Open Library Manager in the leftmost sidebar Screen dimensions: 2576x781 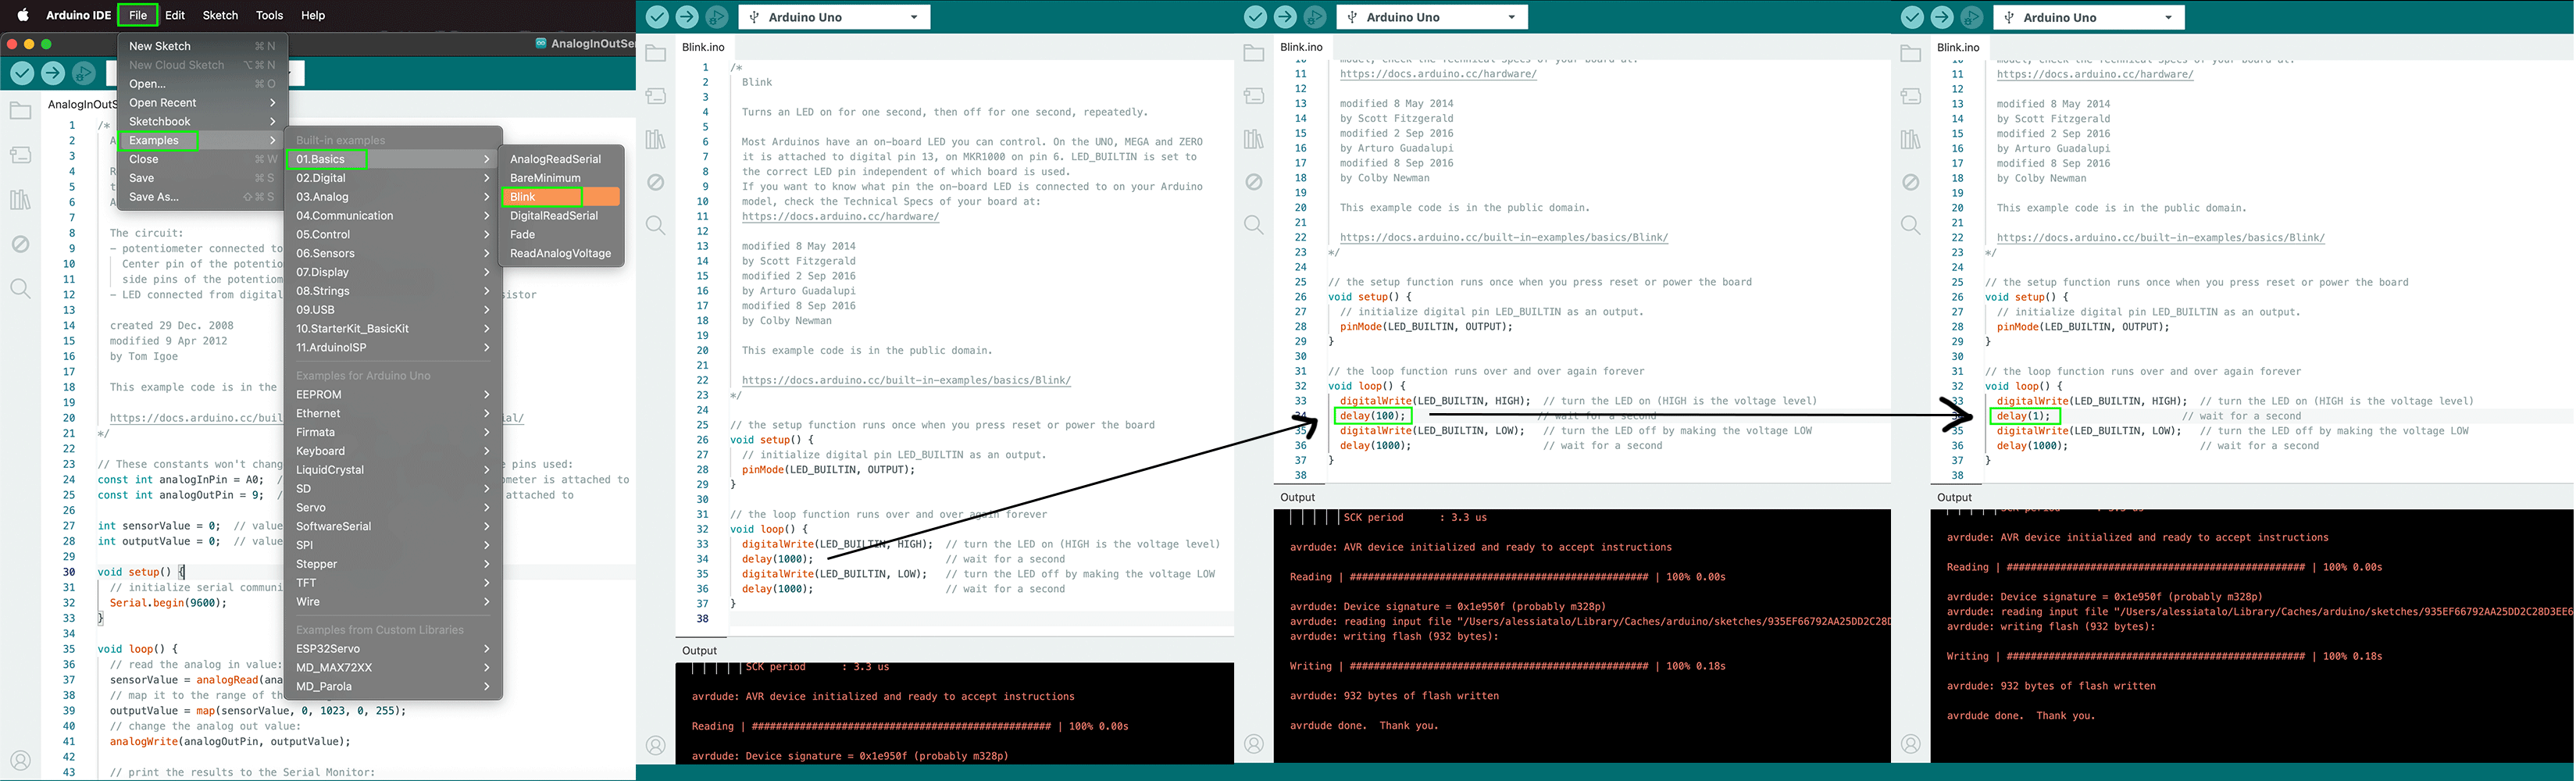pyautogui.click(x=20, y=199)
